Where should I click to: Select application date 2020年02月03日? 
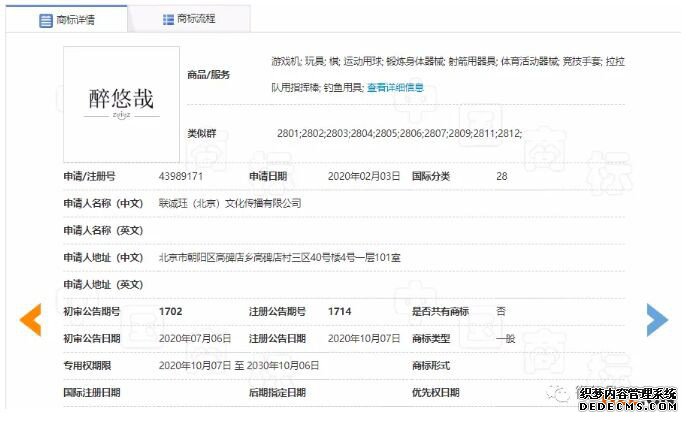point(364,176)
